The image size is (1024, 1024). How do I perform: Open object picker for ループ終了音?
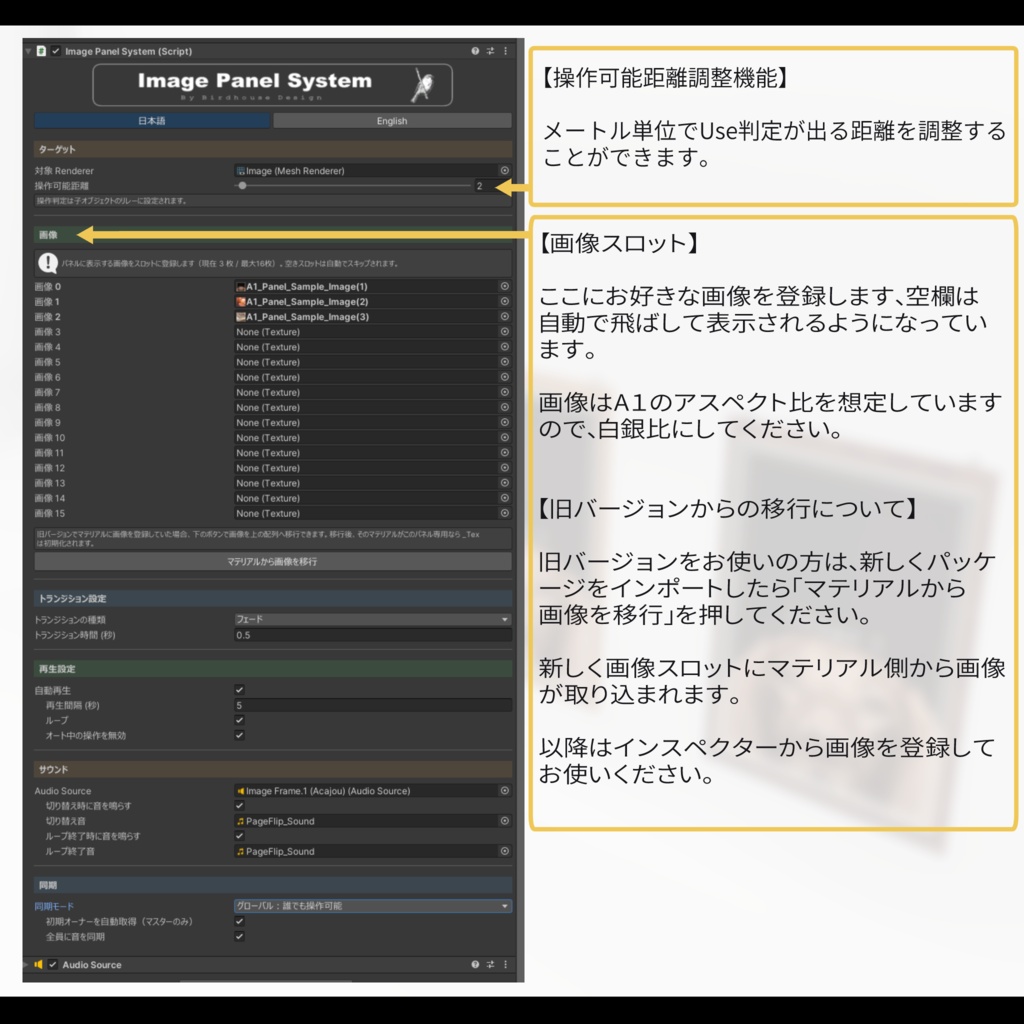click(x=505, y=851)
